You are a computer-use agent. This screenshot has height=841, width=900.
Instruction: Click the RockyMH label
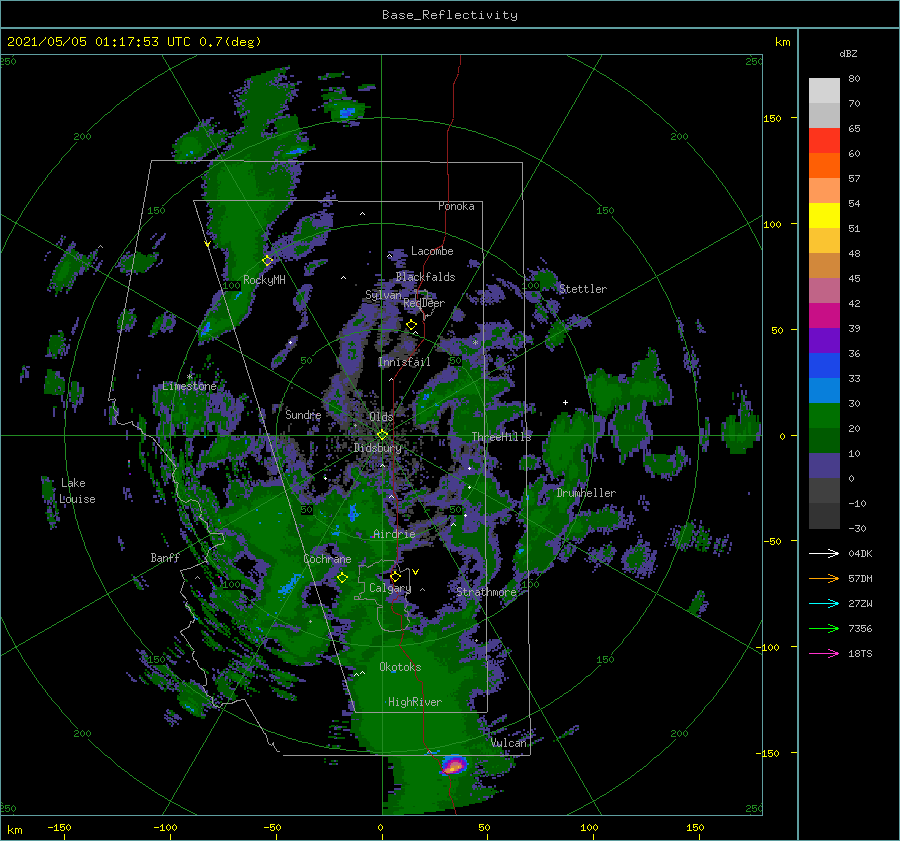[x=264, y=280]
